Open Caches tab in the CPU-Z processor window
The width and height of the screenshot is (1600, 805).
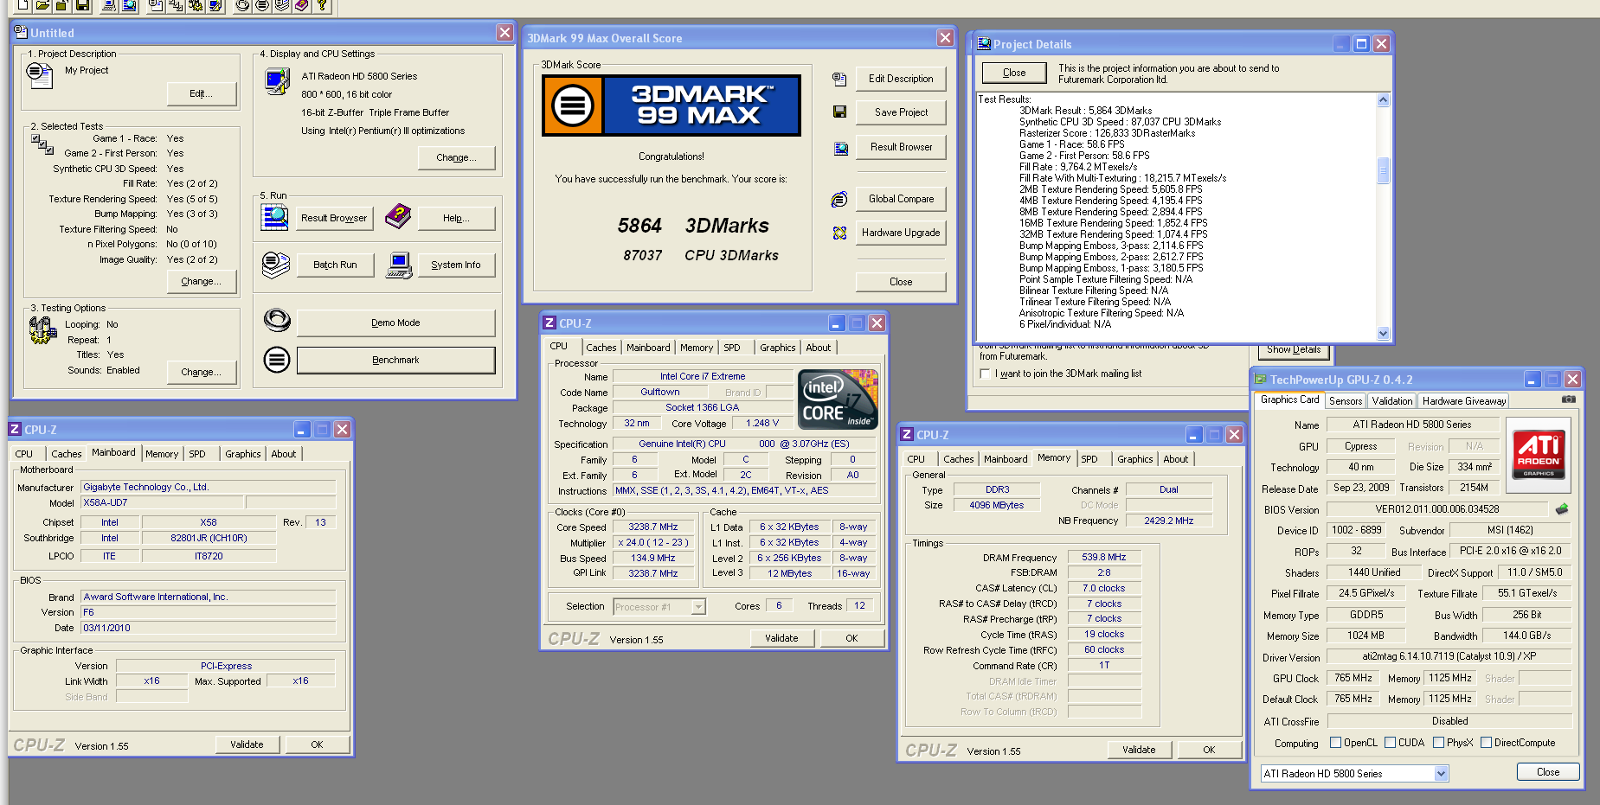601,348
